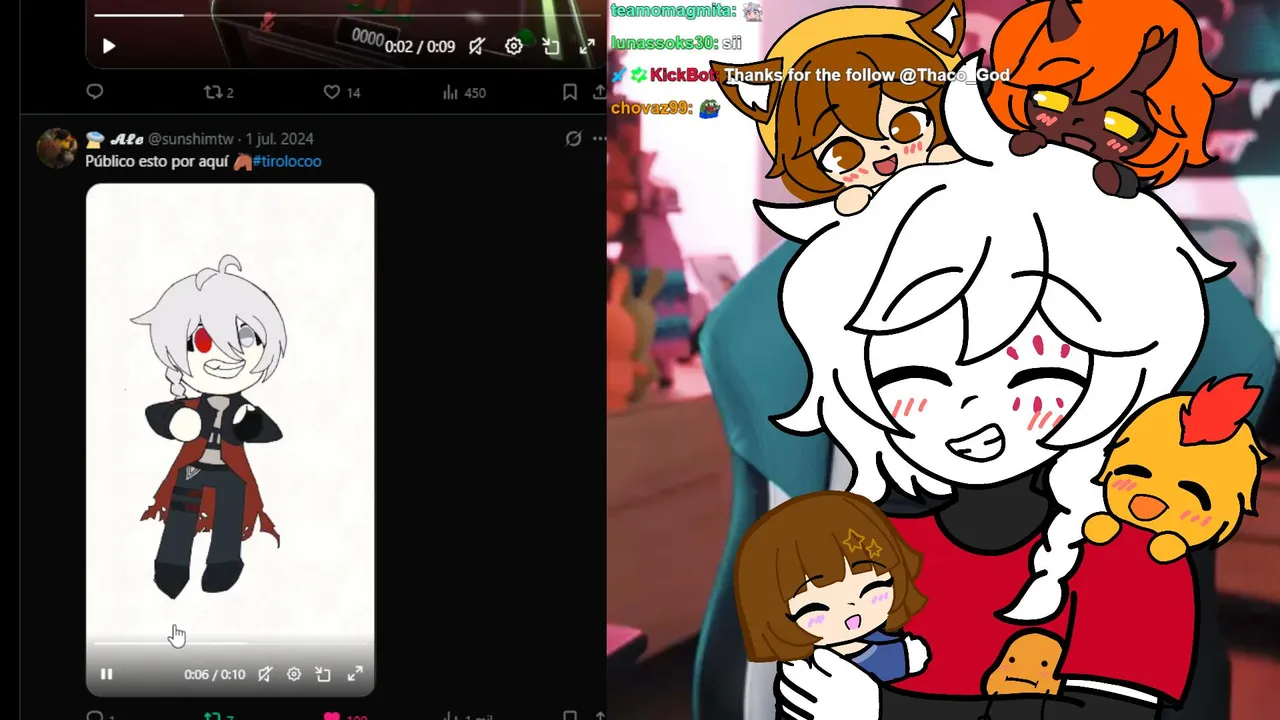View analytics of the post with 450 views
Image resolution: width=1280 pixels, height=720 pixels.
[464, 92]
